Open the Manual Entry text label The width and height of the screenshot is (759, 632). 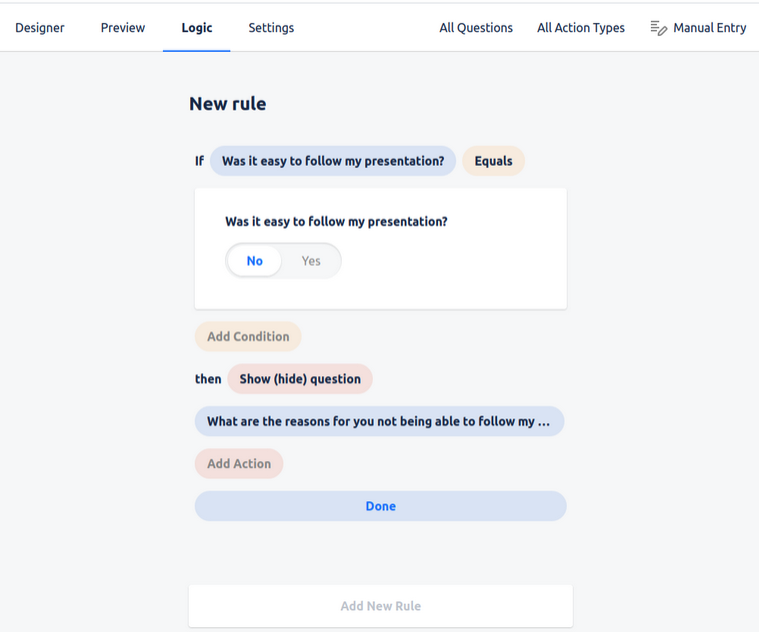tap(709, 28)
